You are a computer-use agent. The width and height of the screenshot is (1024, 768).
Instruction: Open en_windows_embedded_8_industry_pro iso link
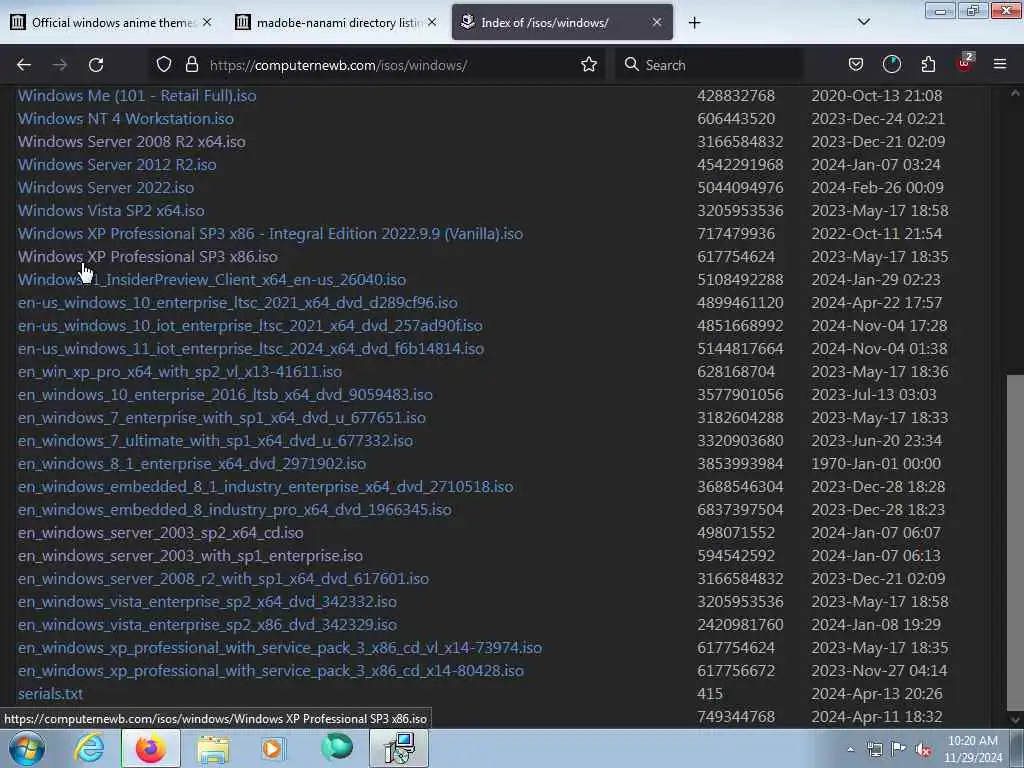(234, 509)
